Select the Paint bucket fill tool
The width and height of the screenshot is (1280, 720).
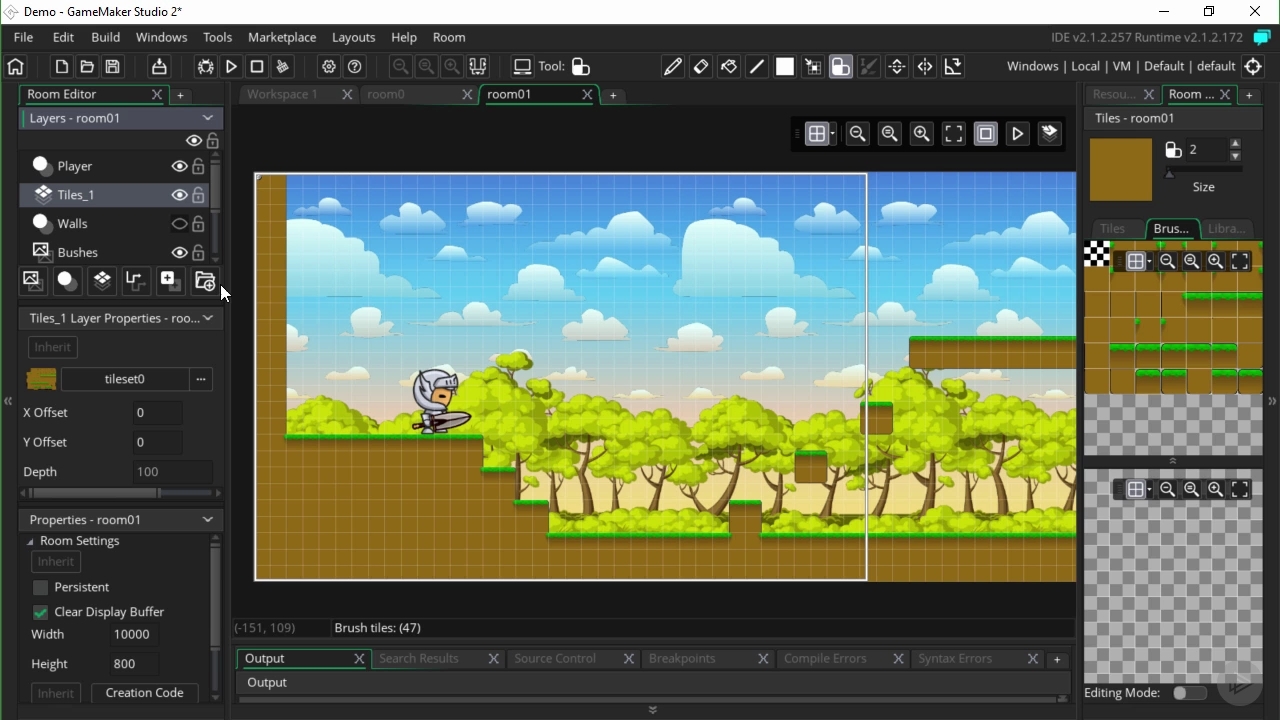[729, 66]
